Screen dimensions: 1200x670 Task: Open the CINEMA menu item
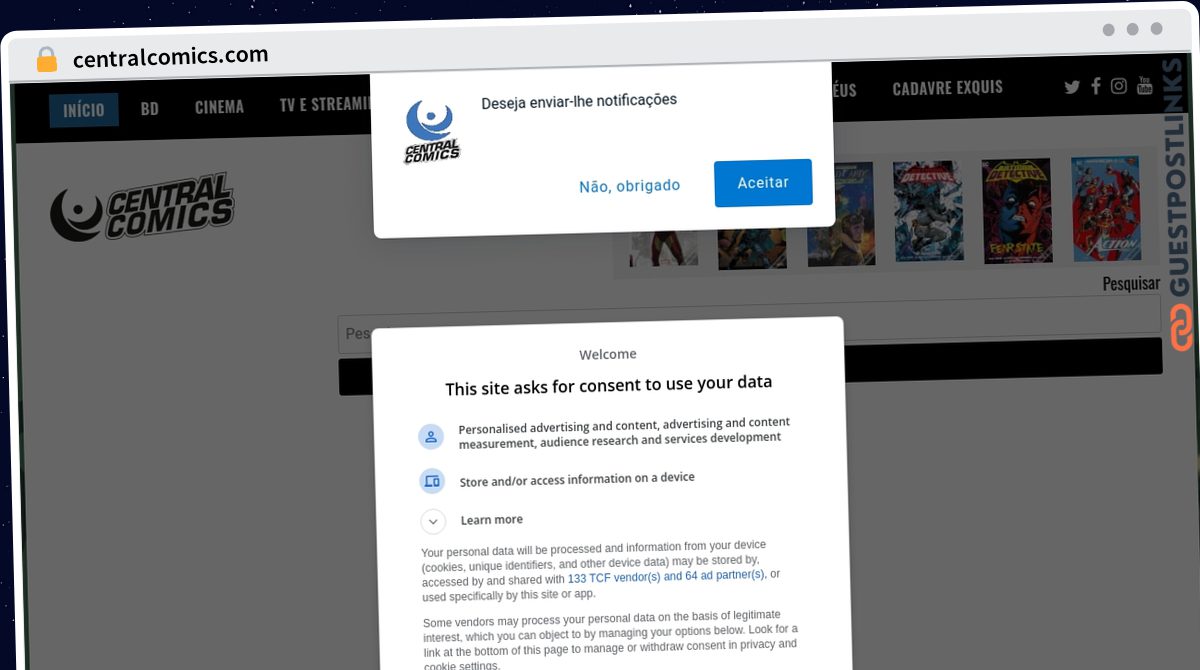pyautogui.click(x=219, y=106)
